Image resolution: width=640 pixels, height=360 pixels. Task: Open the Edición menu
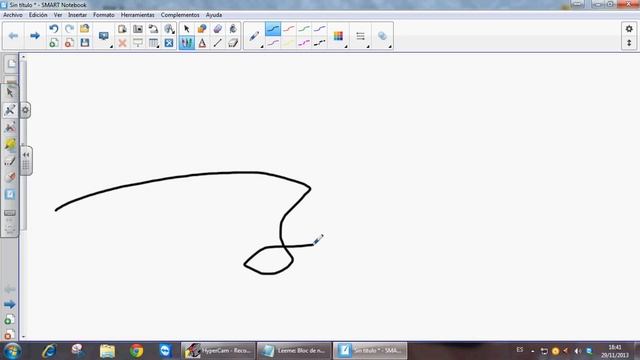tap(38, 15)
